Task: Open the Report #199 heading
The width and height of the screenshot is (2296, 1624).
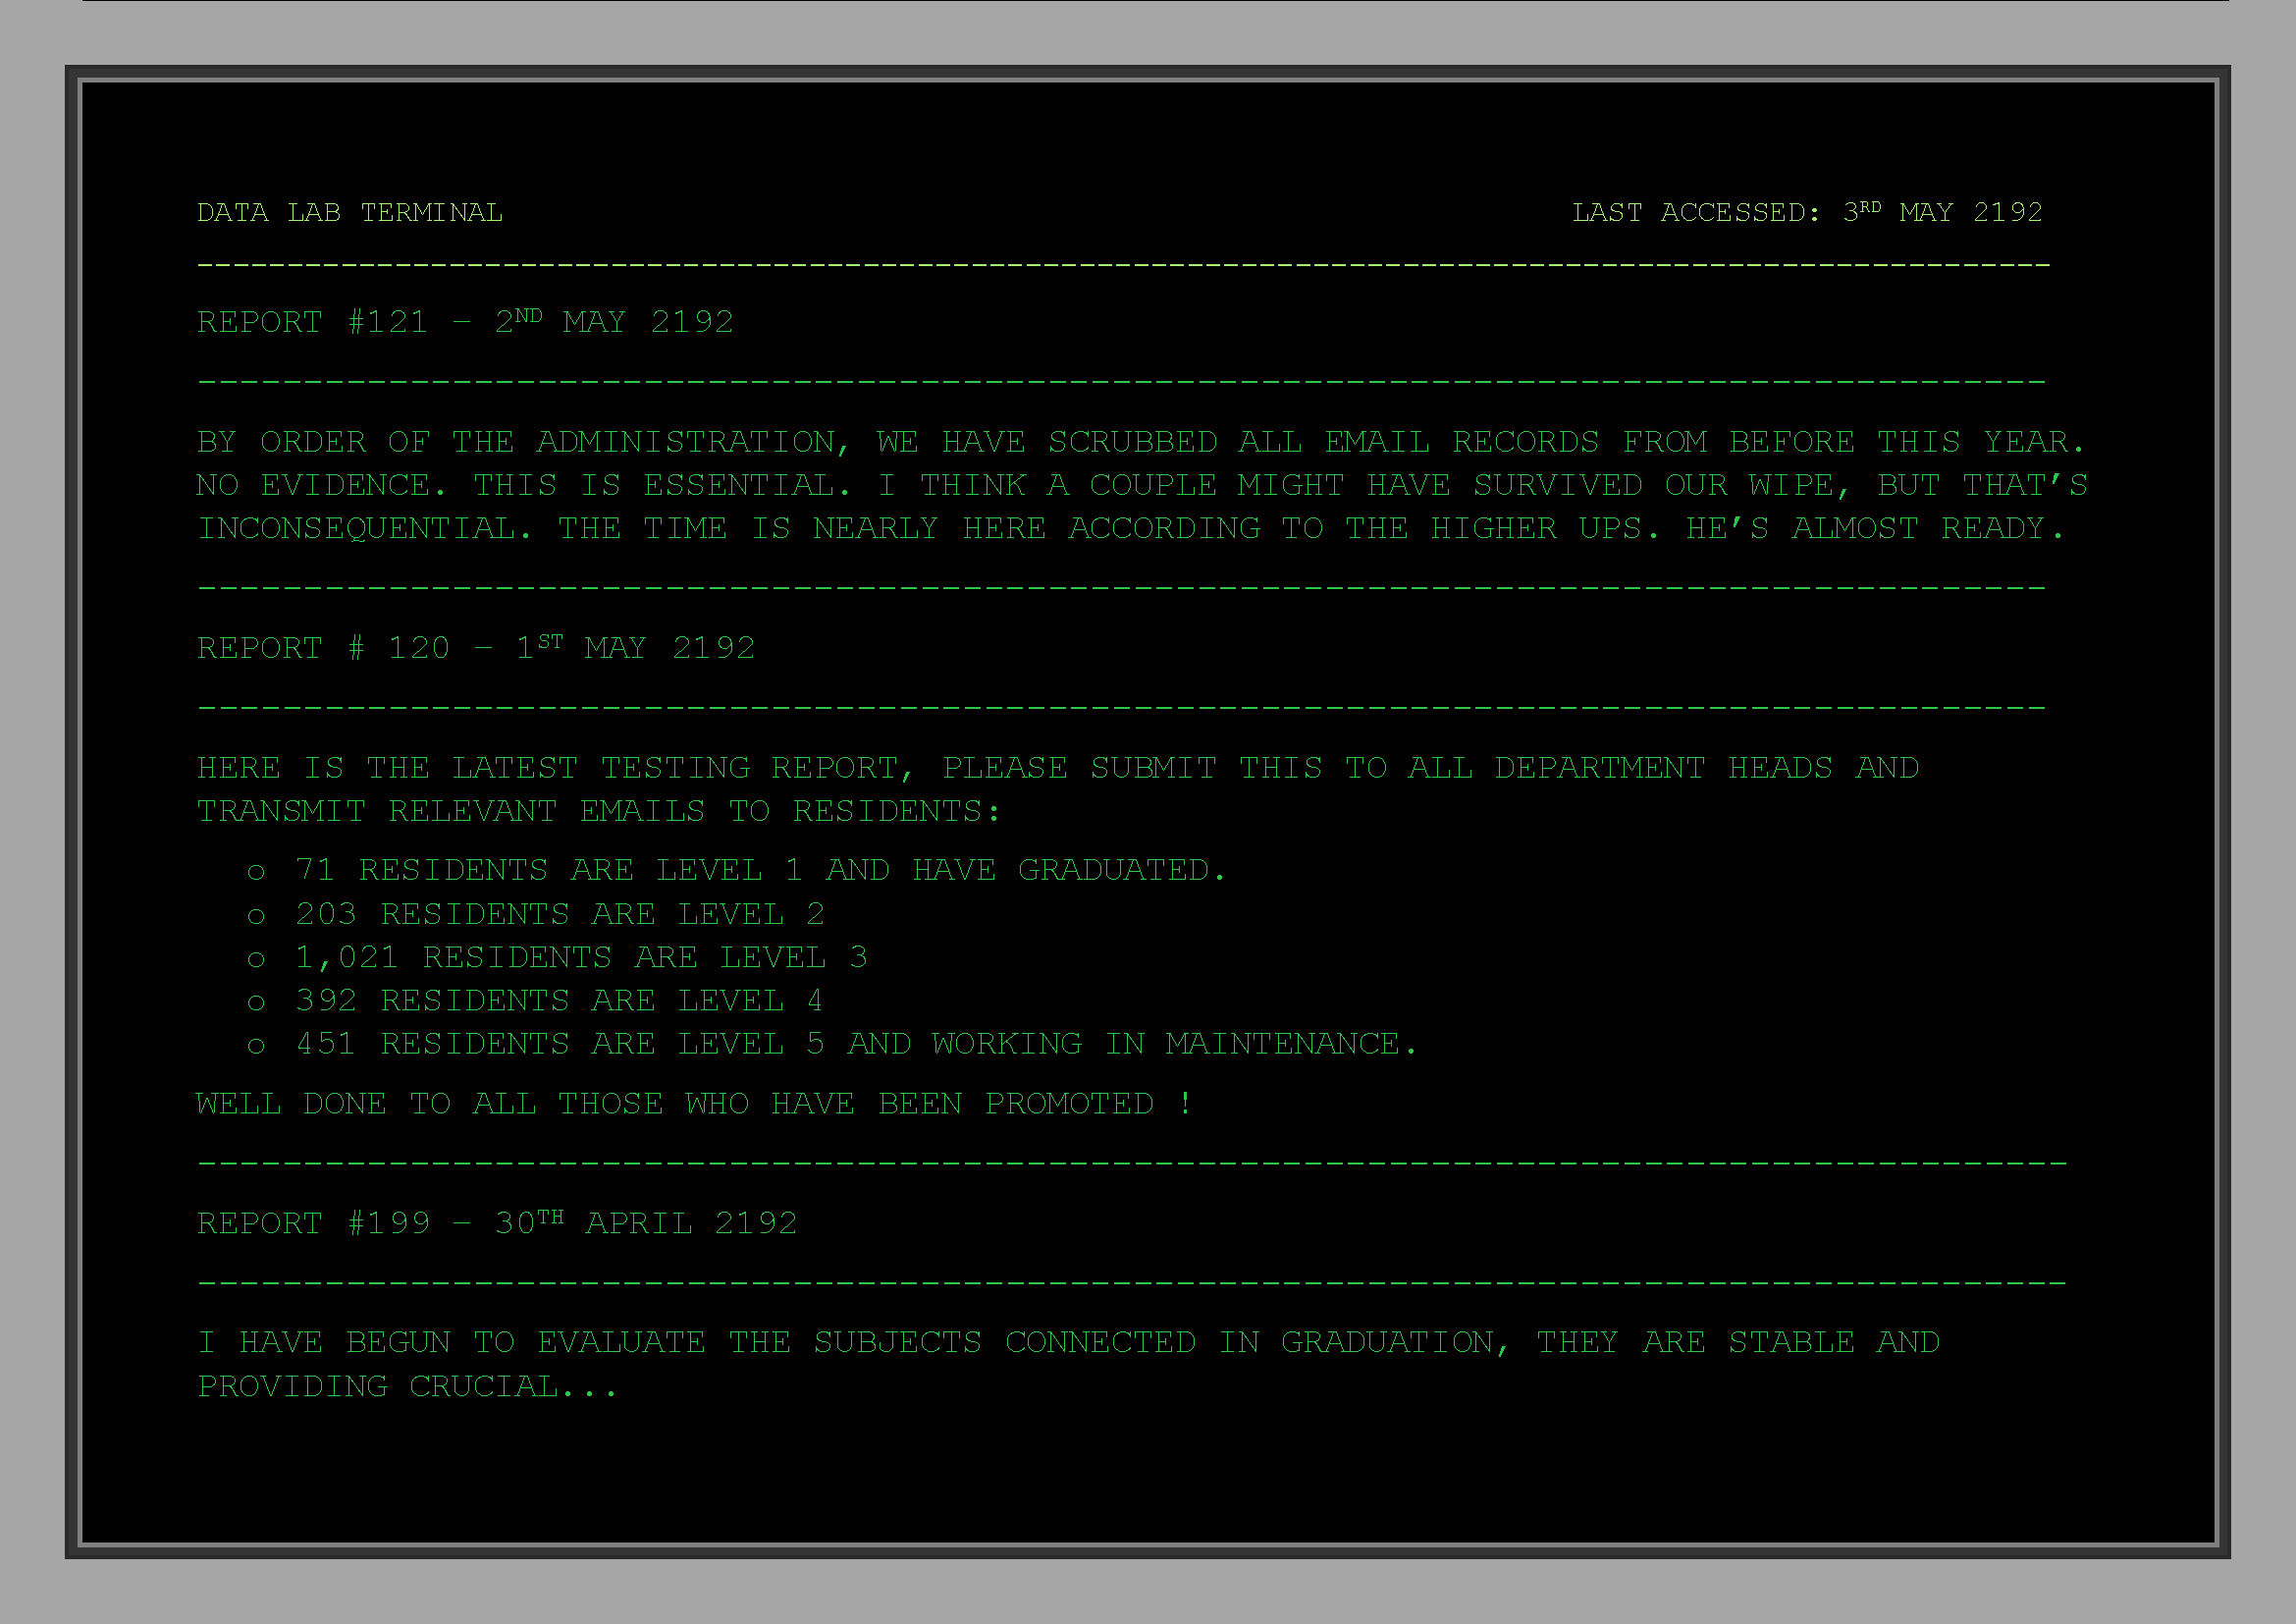Action: pyautogui.click(x=496, y=1223)
